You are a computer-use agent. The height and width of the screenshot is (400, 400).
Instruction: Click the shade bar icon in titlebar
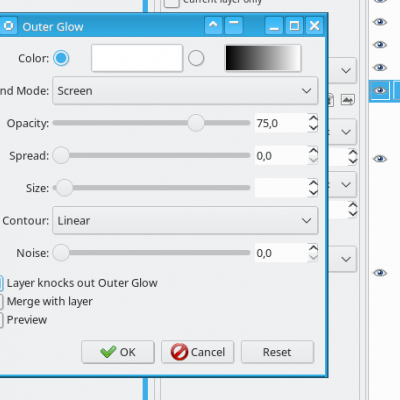click(234, 26)
